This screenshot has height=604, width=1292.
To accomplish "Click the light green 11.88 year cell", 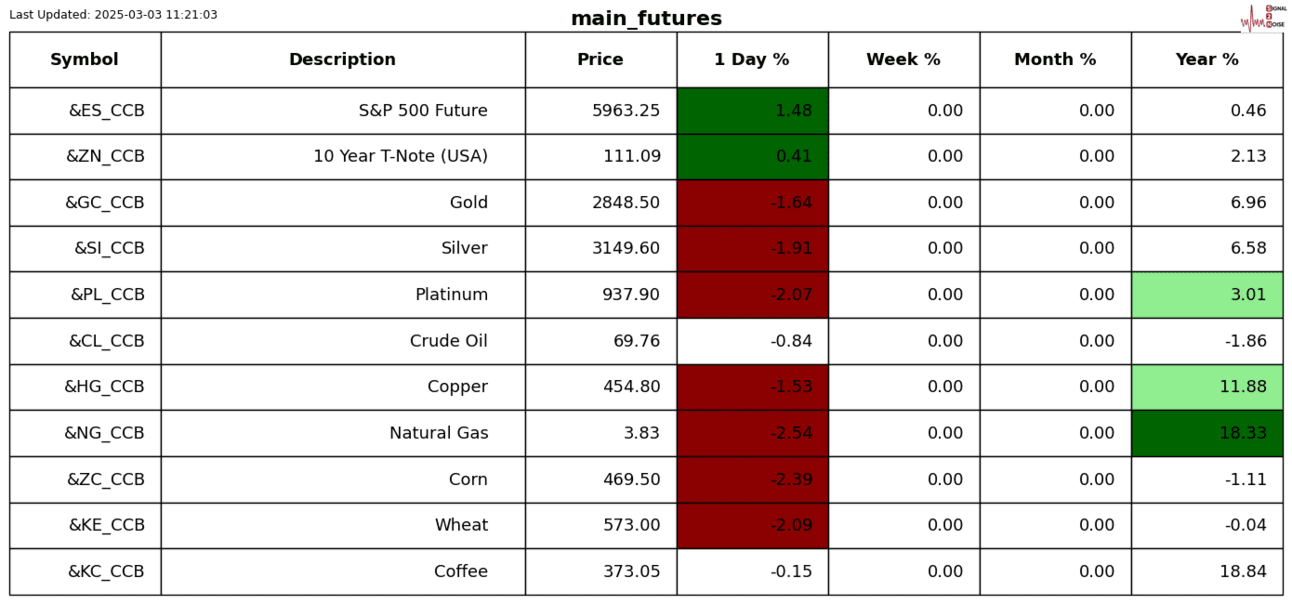I will coord(1207,387).
